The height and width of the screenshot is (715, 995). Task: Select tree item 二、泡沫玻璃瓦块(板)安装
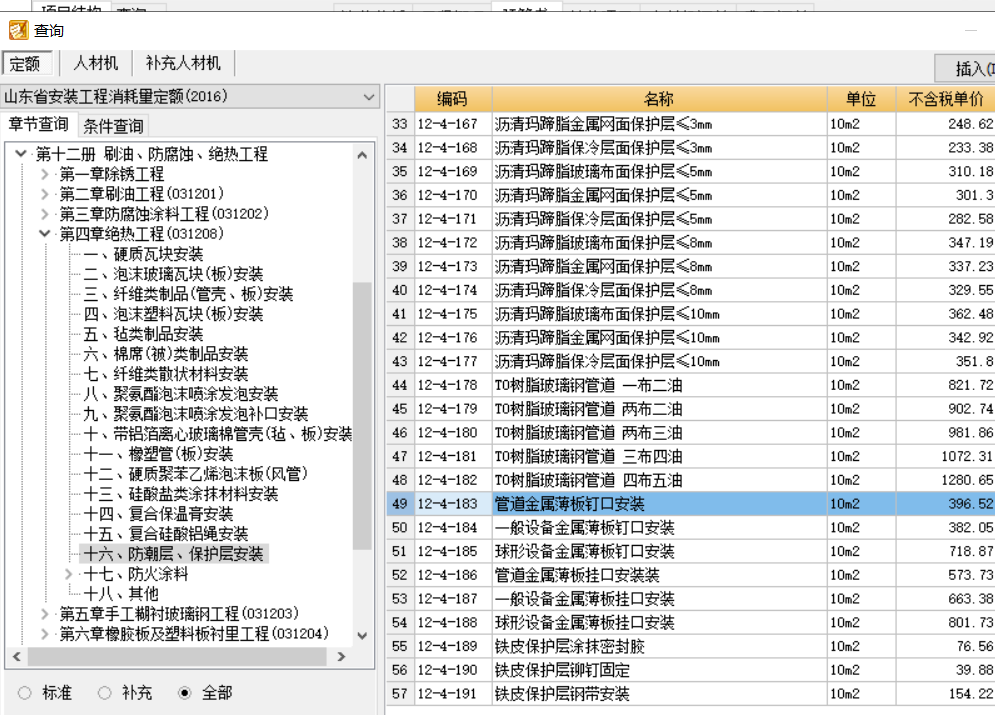pos(173,274)
